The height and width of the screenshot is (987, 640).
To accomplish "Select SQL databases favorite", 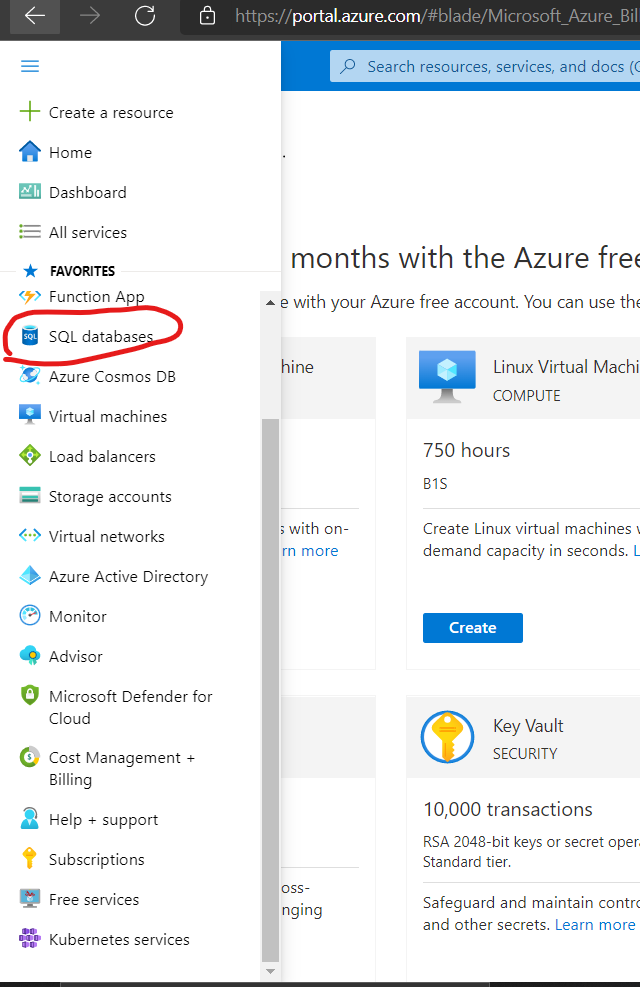I will tap(101, 337).
